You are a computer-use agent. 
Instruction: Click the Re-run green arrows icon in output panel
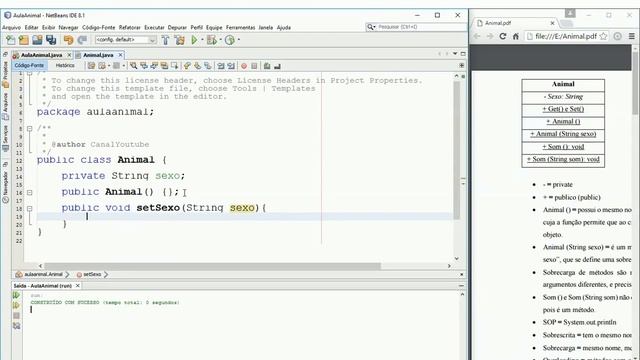pos(16,295)
